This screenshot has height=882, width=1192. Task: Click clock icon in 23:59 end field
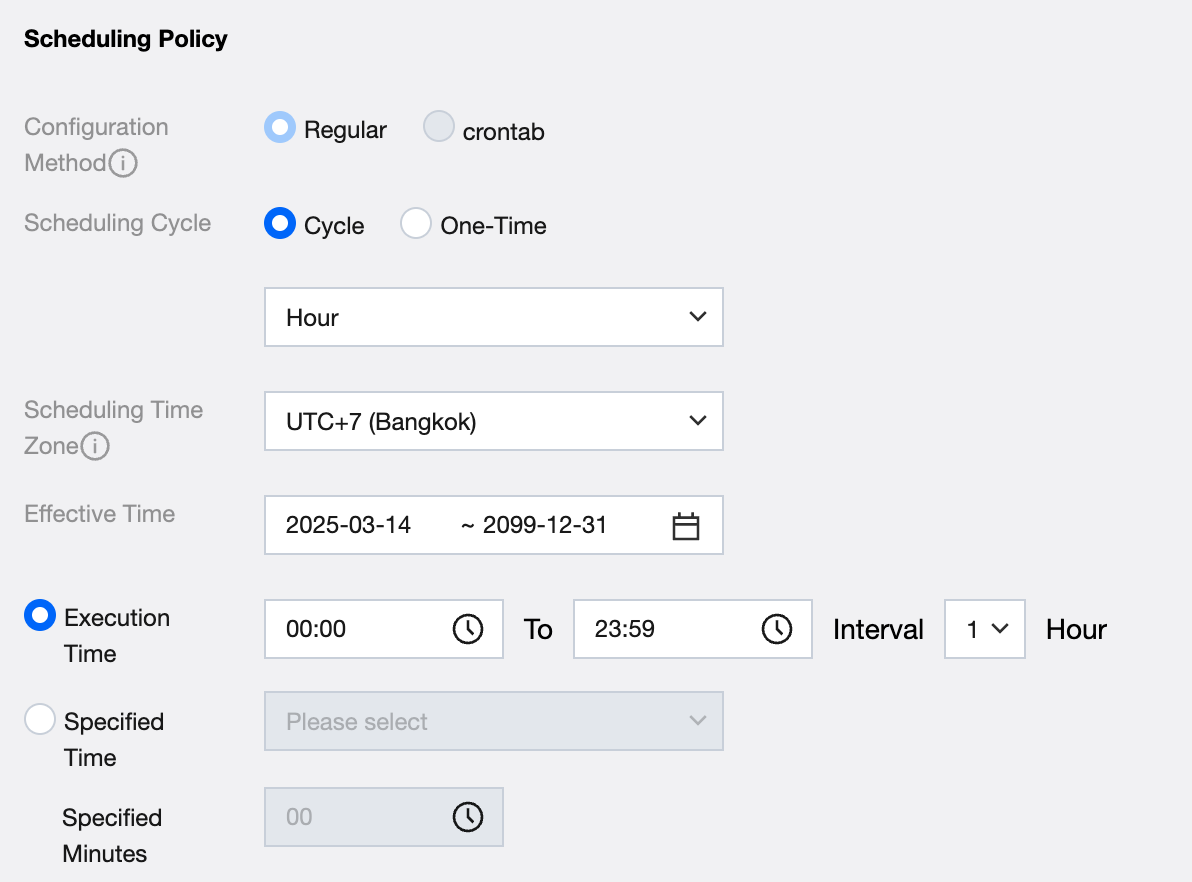pos(777,629)
